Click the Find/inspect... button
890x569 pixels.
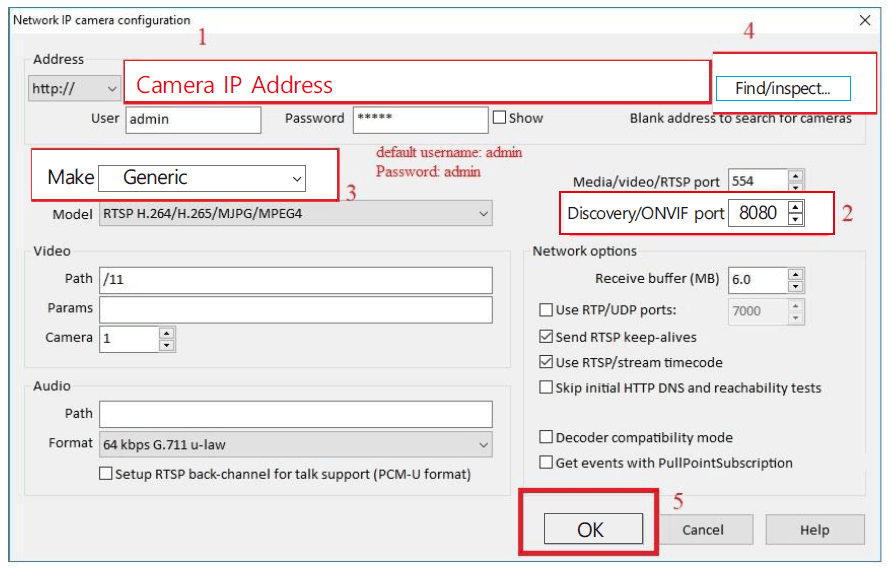click(782, 88)
